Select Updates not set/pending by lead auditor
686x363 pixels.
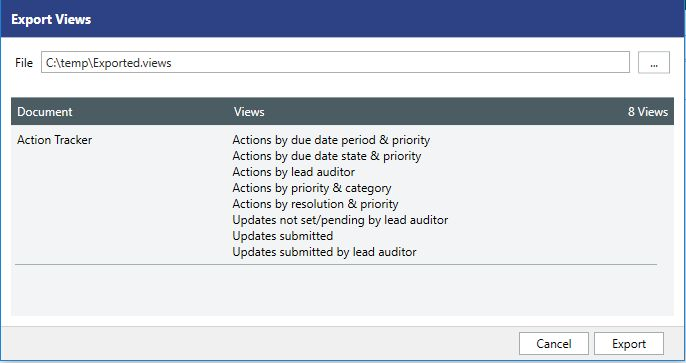point(340,220)
